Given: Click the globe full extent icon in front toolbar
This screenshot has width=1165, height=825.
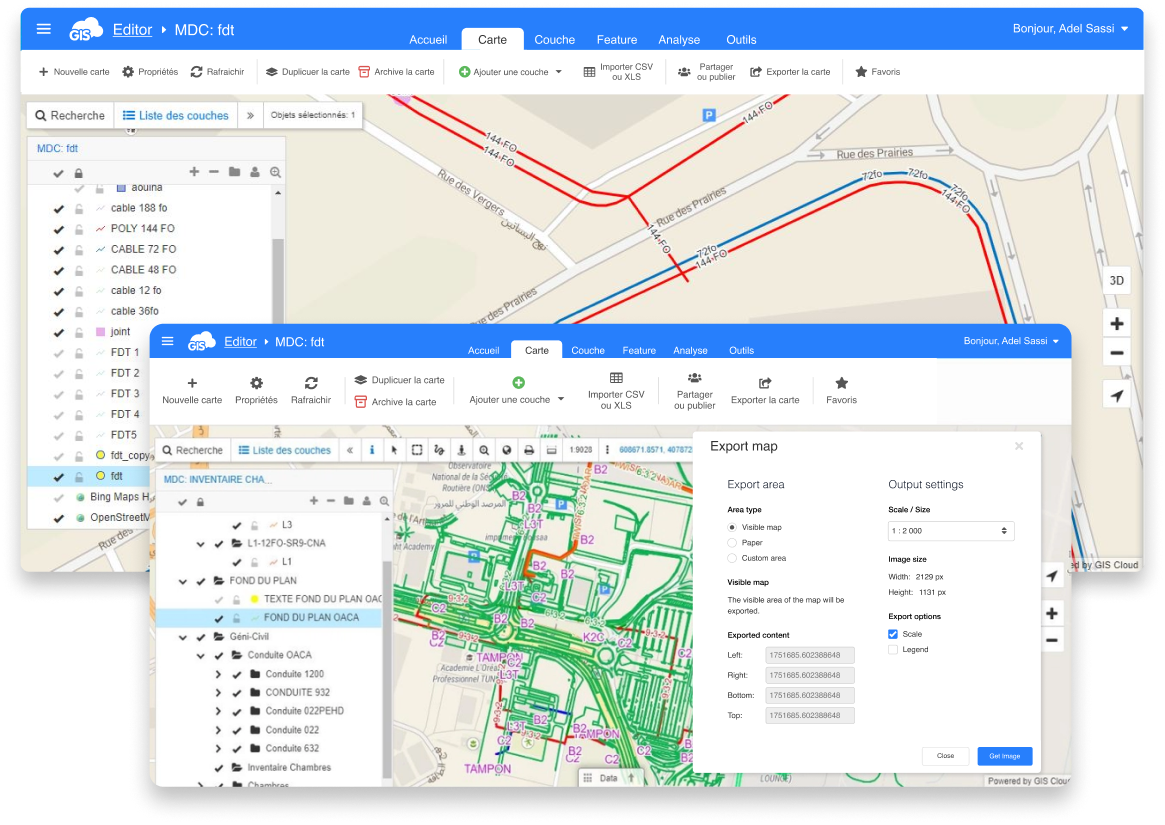Looking at the screenshot, I should pos(507,450).
